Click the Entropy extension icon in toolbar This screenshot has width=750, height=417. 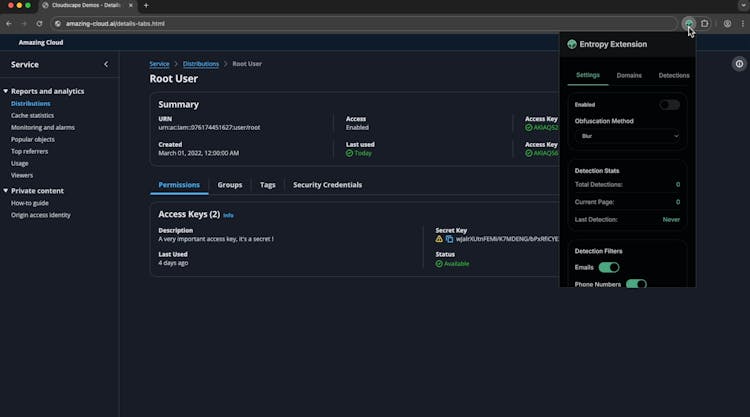(689, 23)
